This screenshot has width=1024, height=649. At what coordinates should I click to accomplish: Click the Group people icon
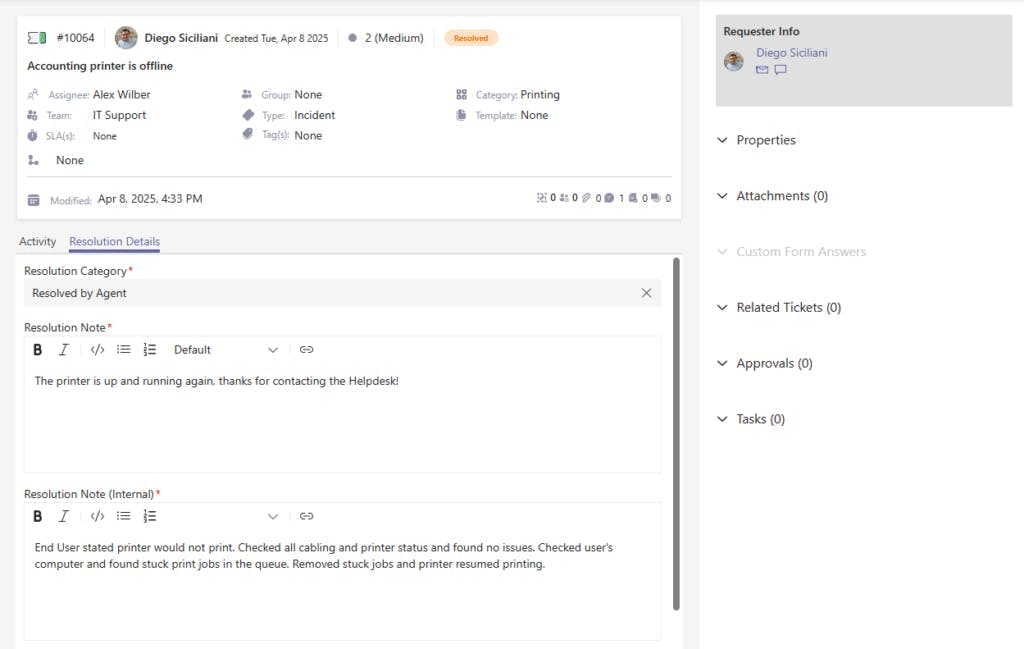(x=247, y=94)
